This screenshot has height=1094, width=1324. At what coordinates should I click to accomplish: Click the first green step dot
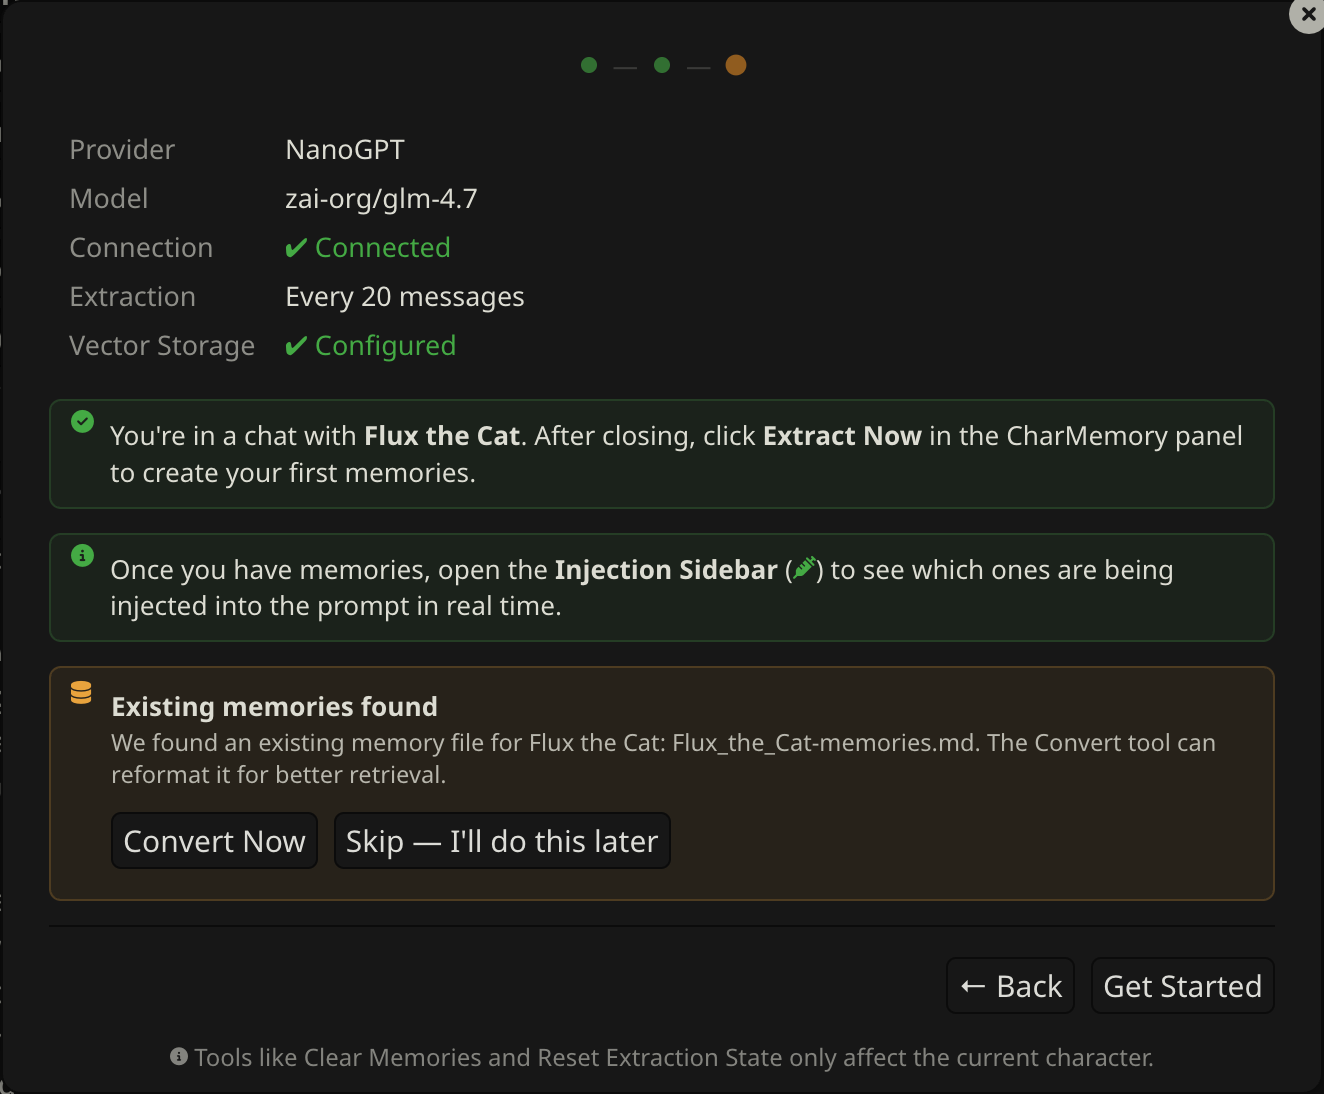(589, 65)
